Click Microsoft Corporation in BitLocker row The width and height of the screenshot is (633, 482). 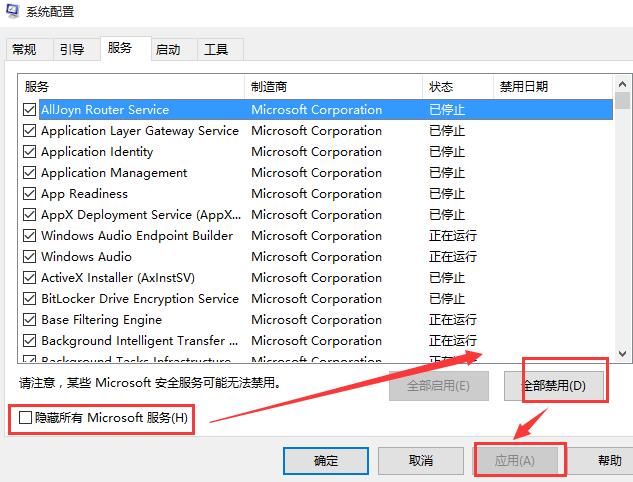pos(316,298)
